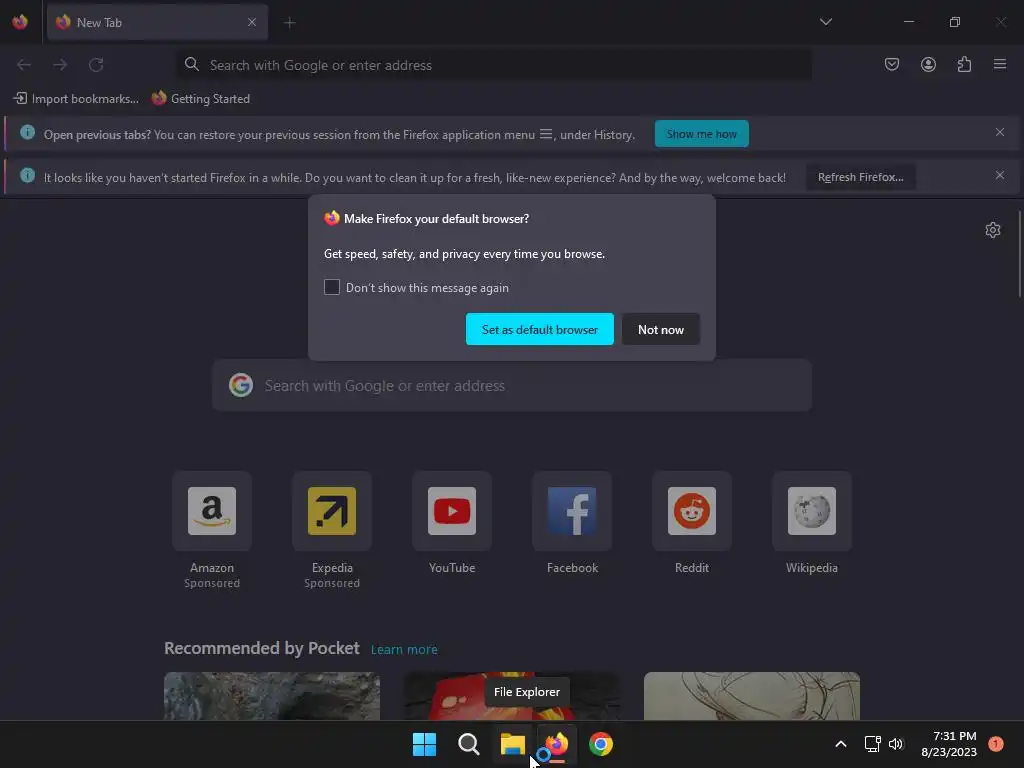Dismiss the Open previous tabs notification
This screenshot has height=768, width=1024.
click(x=999, y=133)
